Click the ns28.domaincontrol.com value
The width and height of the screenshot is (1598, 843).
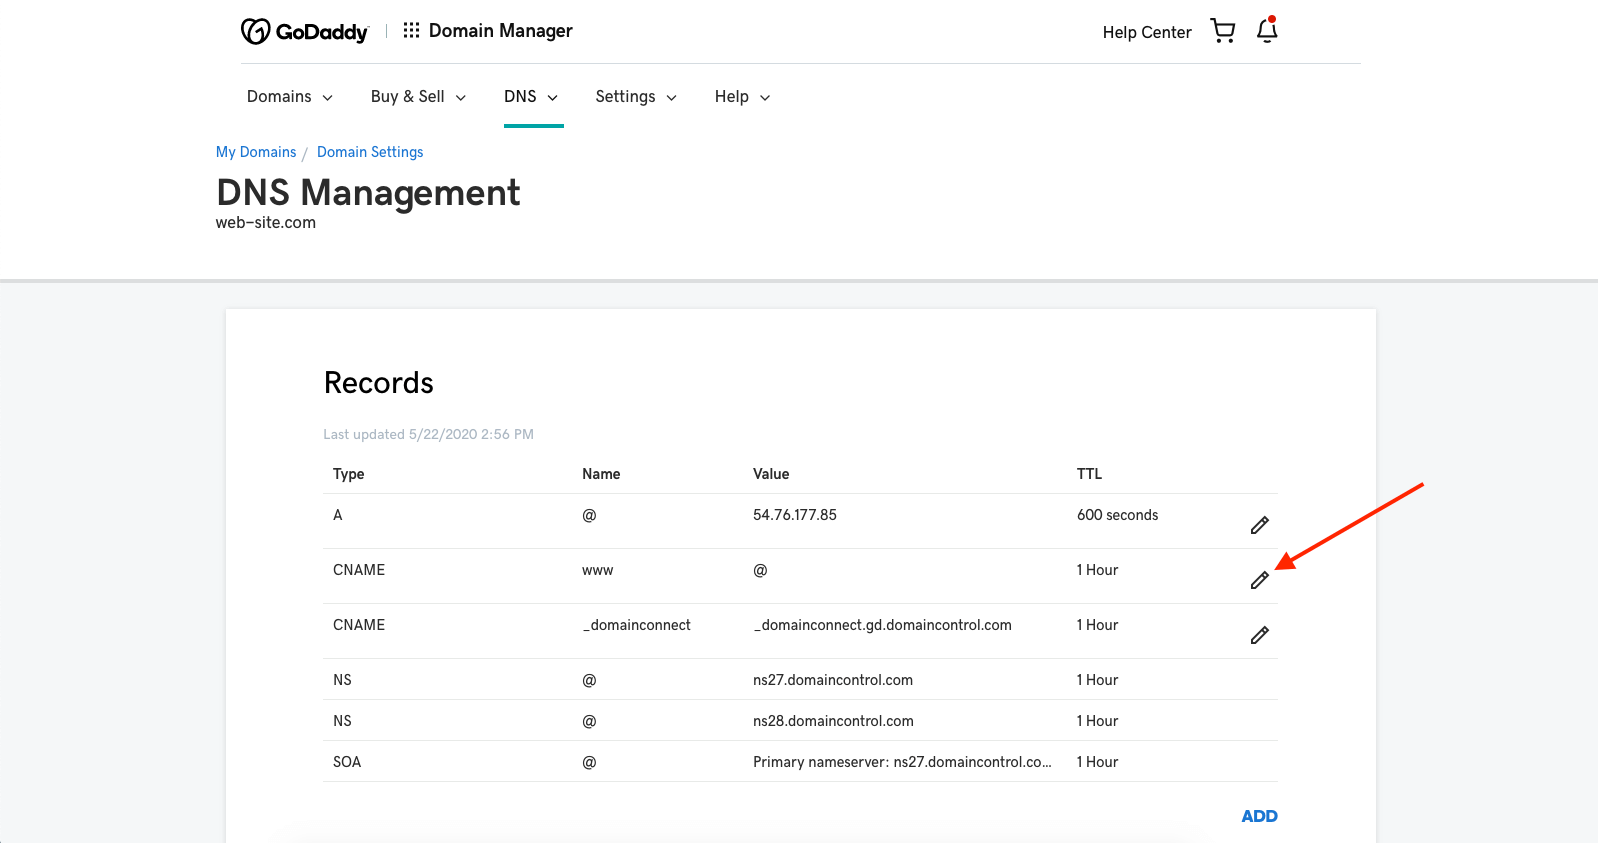pyautogui.click(x=833, y=721)
